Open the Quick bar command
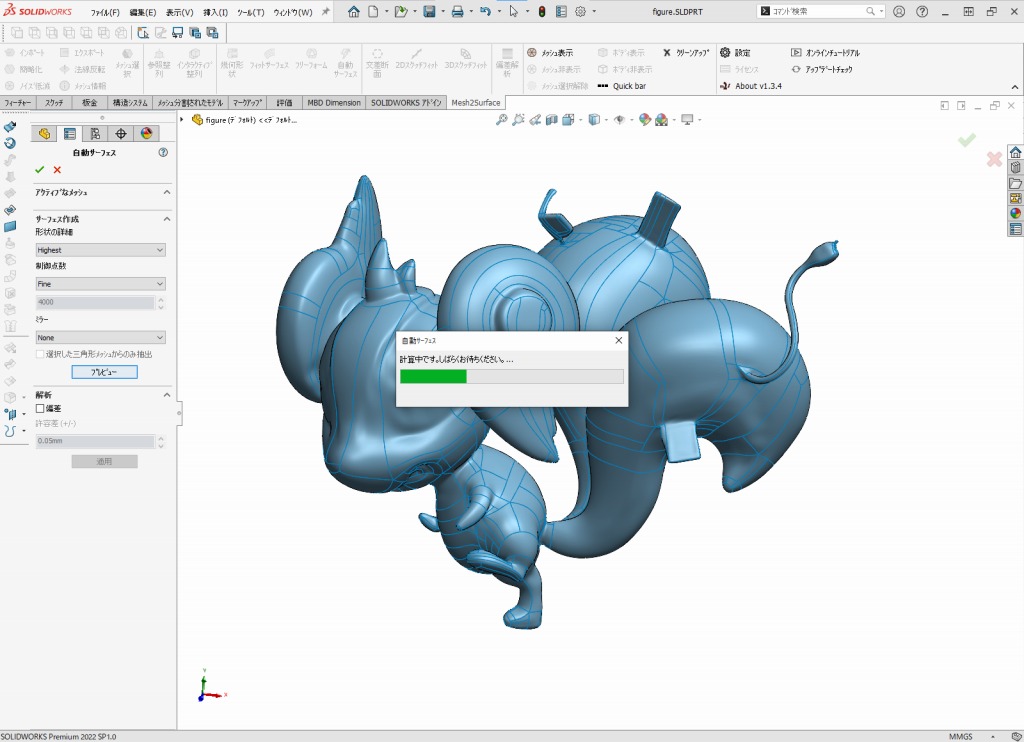1024x742 pixels. pyautogui.click(x=622, y=86)
